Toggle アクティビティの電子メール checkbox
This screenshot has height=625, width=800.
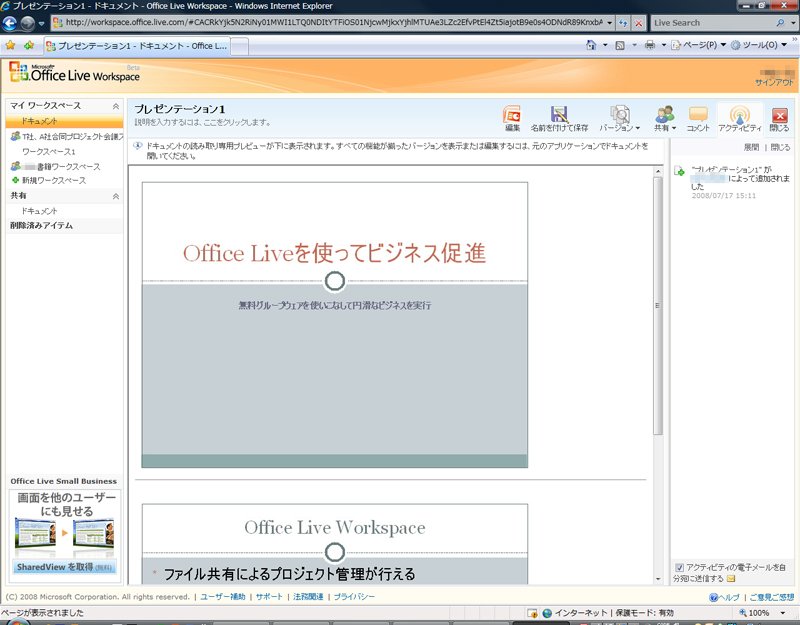click(x=679, y=567)
